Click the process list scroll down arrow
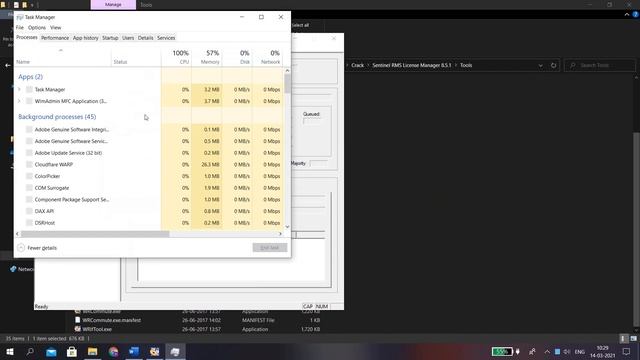Viewport: 640px width, 360px height. pos(287,227)
